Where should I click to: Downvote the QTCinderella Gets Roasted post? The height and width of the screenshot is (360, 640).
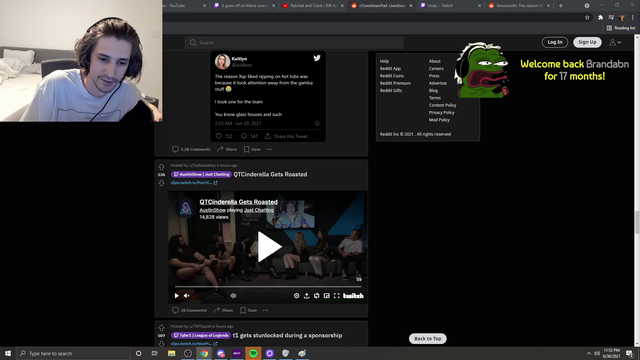click(161, 183)
